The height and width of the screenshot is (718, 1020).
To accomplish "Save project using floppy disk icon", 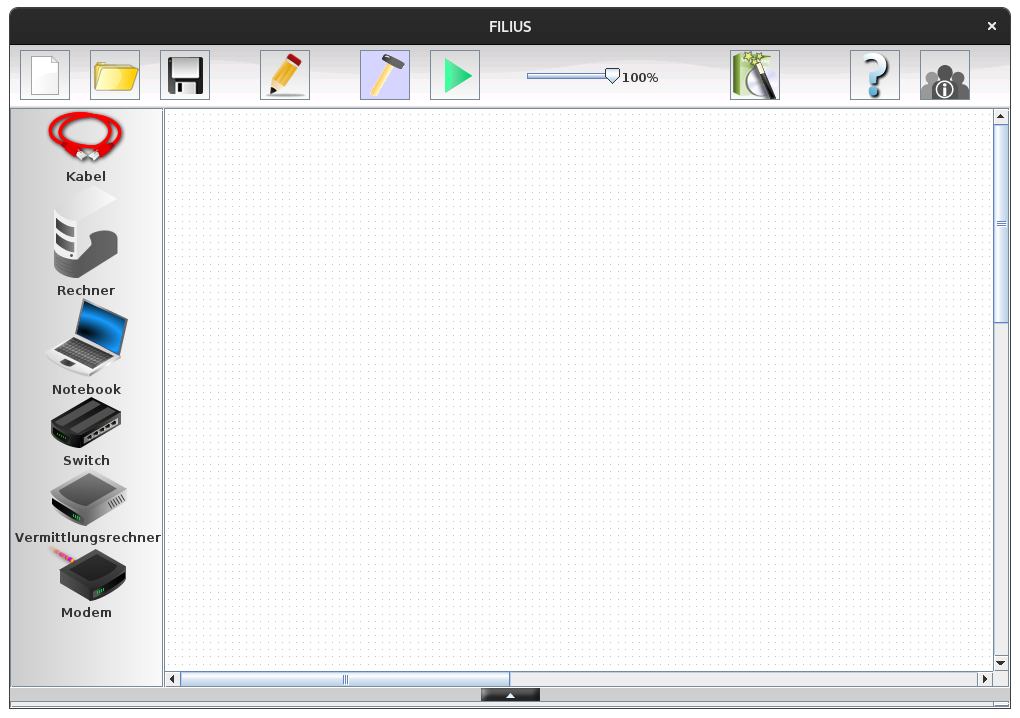I will tap(185, 75).
